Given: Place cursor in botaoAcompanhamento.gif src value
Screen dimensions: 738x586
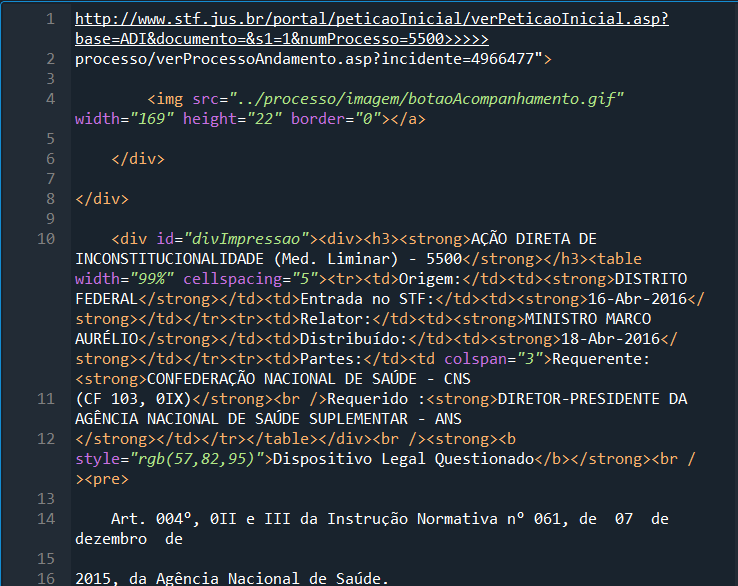Looking at the screenshot, I should point(426,99).
